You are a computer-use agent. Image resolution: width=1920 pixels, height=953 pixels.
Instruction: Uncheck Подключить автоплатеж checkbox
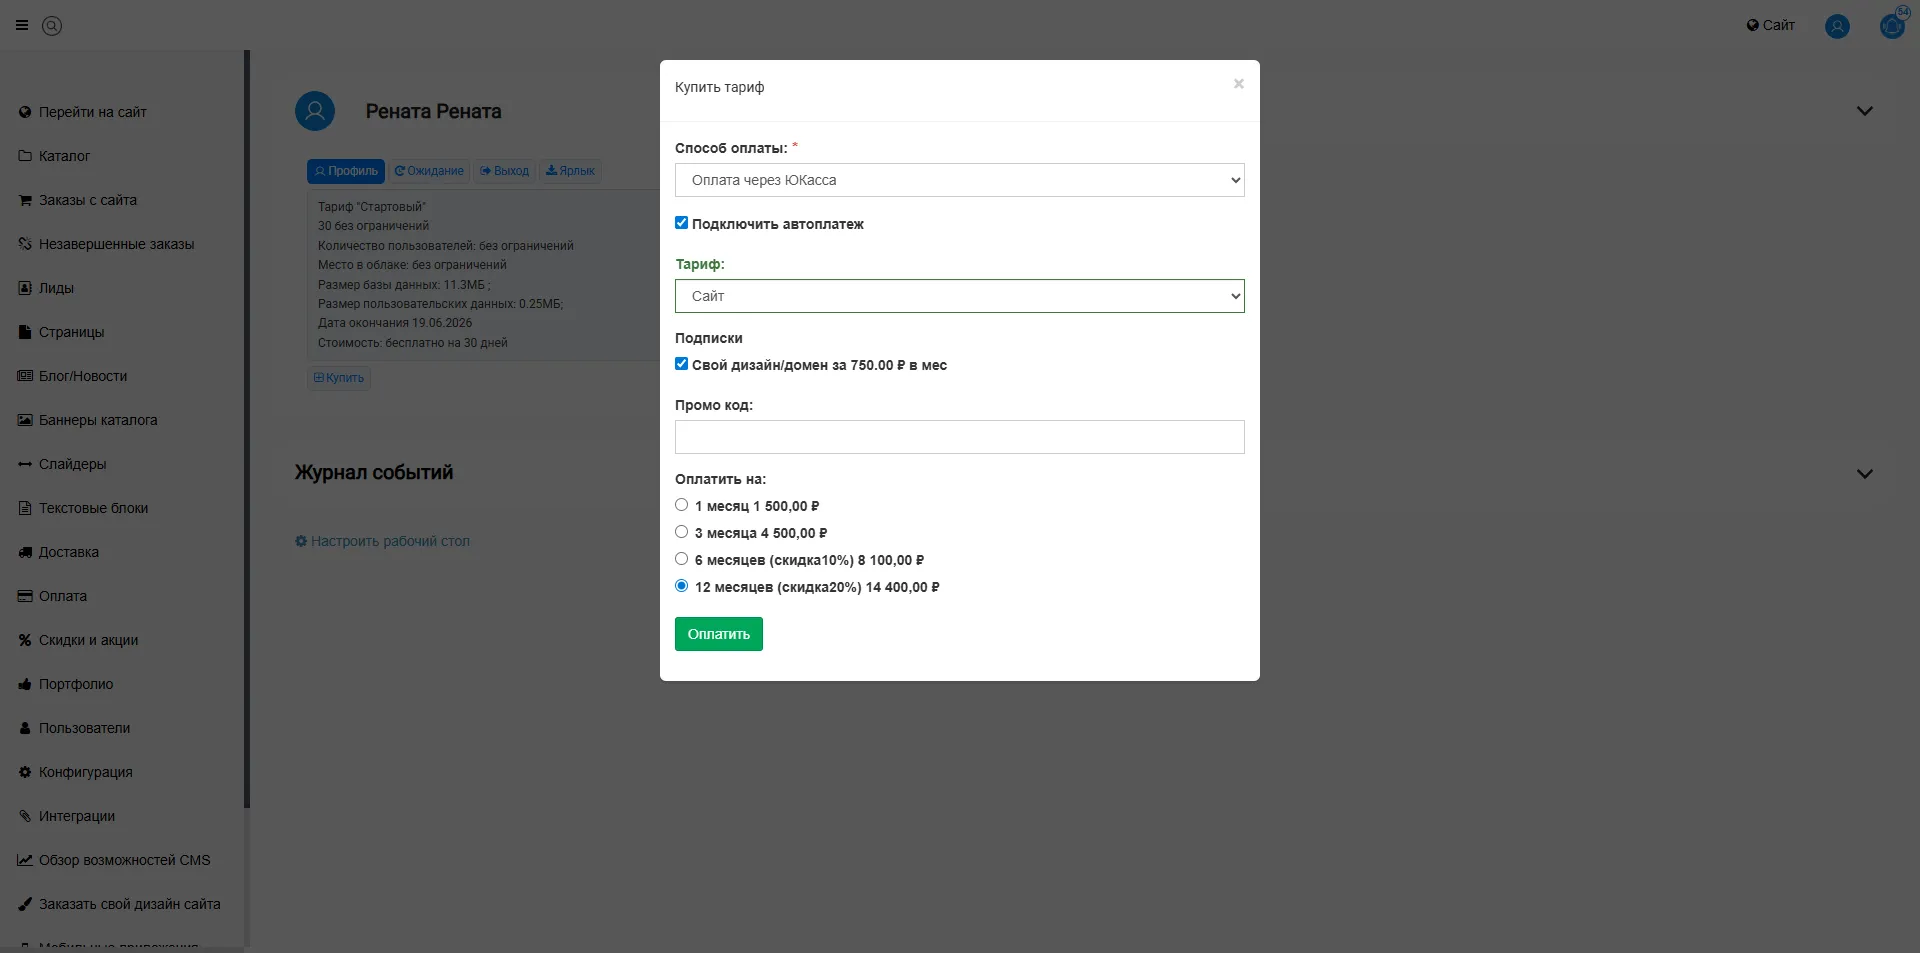pyautogui.click(x=681, y=223)
